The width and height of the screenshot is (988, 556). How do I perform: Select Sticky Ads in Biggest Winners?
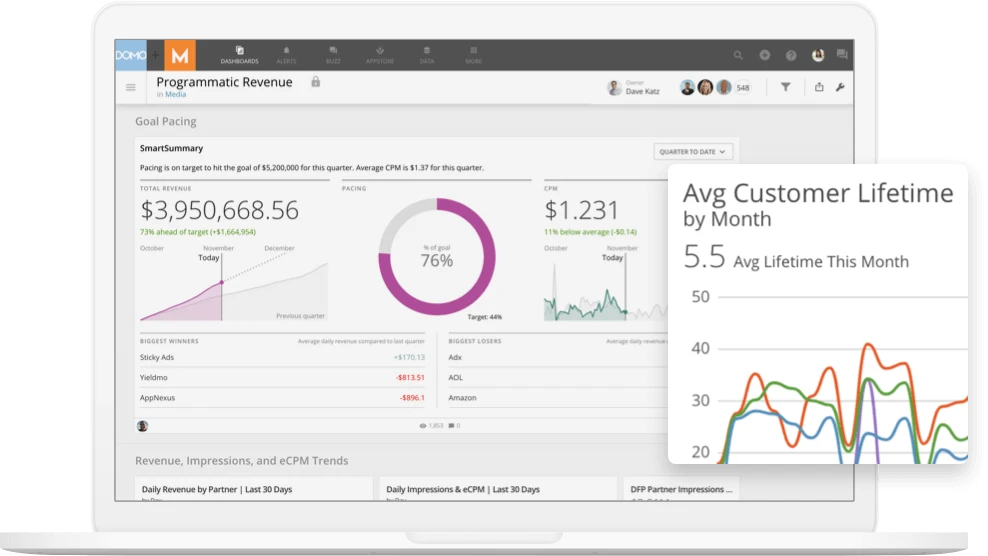click(x=159, y=357)
